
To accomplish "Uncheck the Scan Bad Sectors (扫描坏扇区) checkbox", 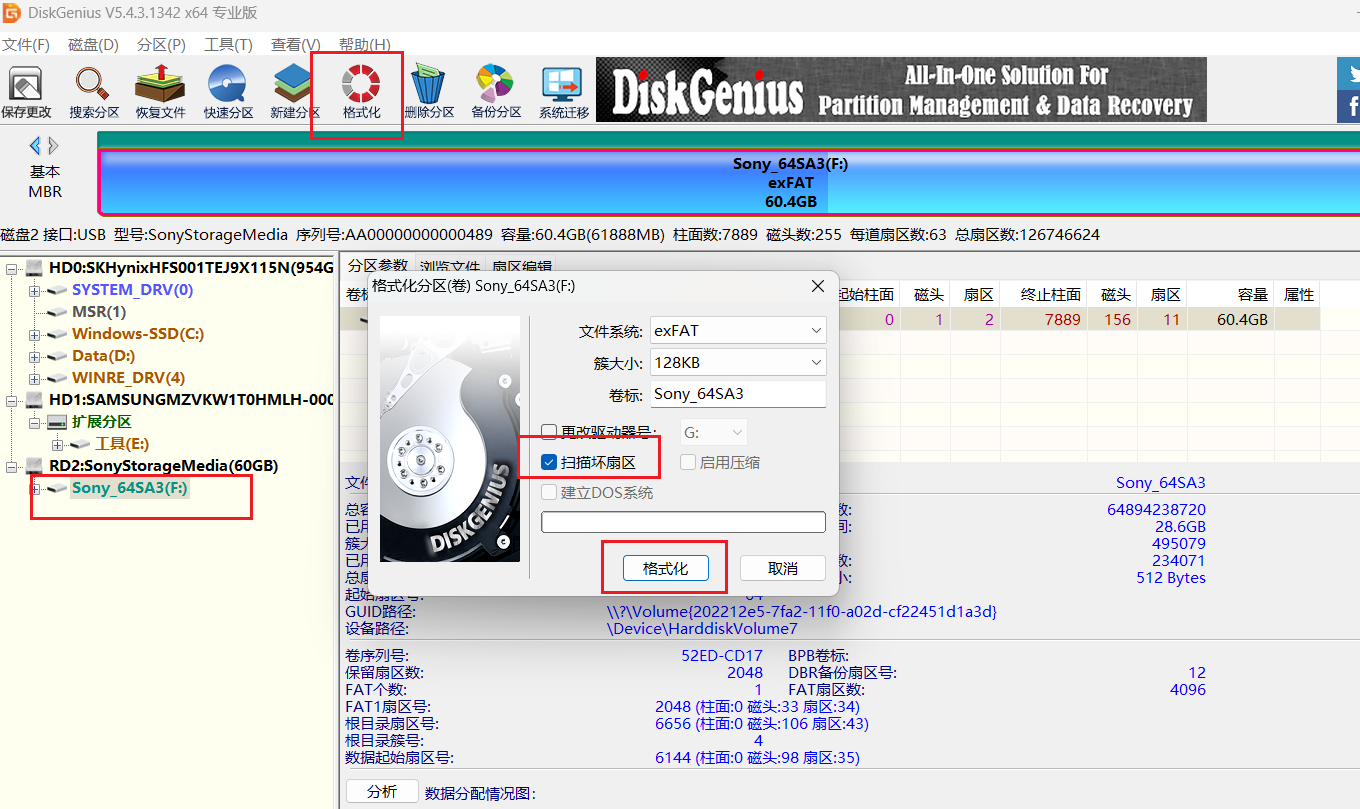I will coord(549,462).
